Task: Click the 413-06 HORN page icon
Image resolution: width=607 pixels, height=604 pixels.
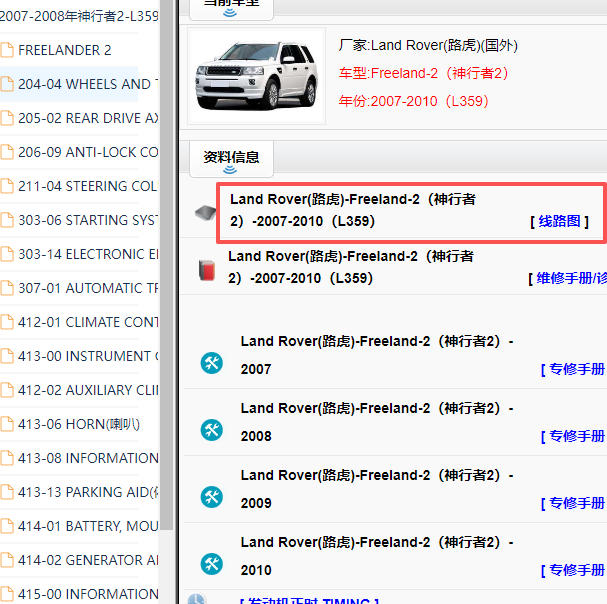Action: [6, 424]
